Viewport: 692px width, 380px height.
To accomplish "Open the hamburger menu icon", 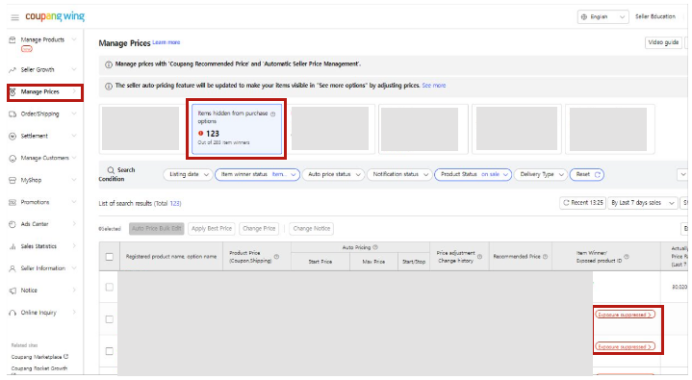I will [15, 17].
